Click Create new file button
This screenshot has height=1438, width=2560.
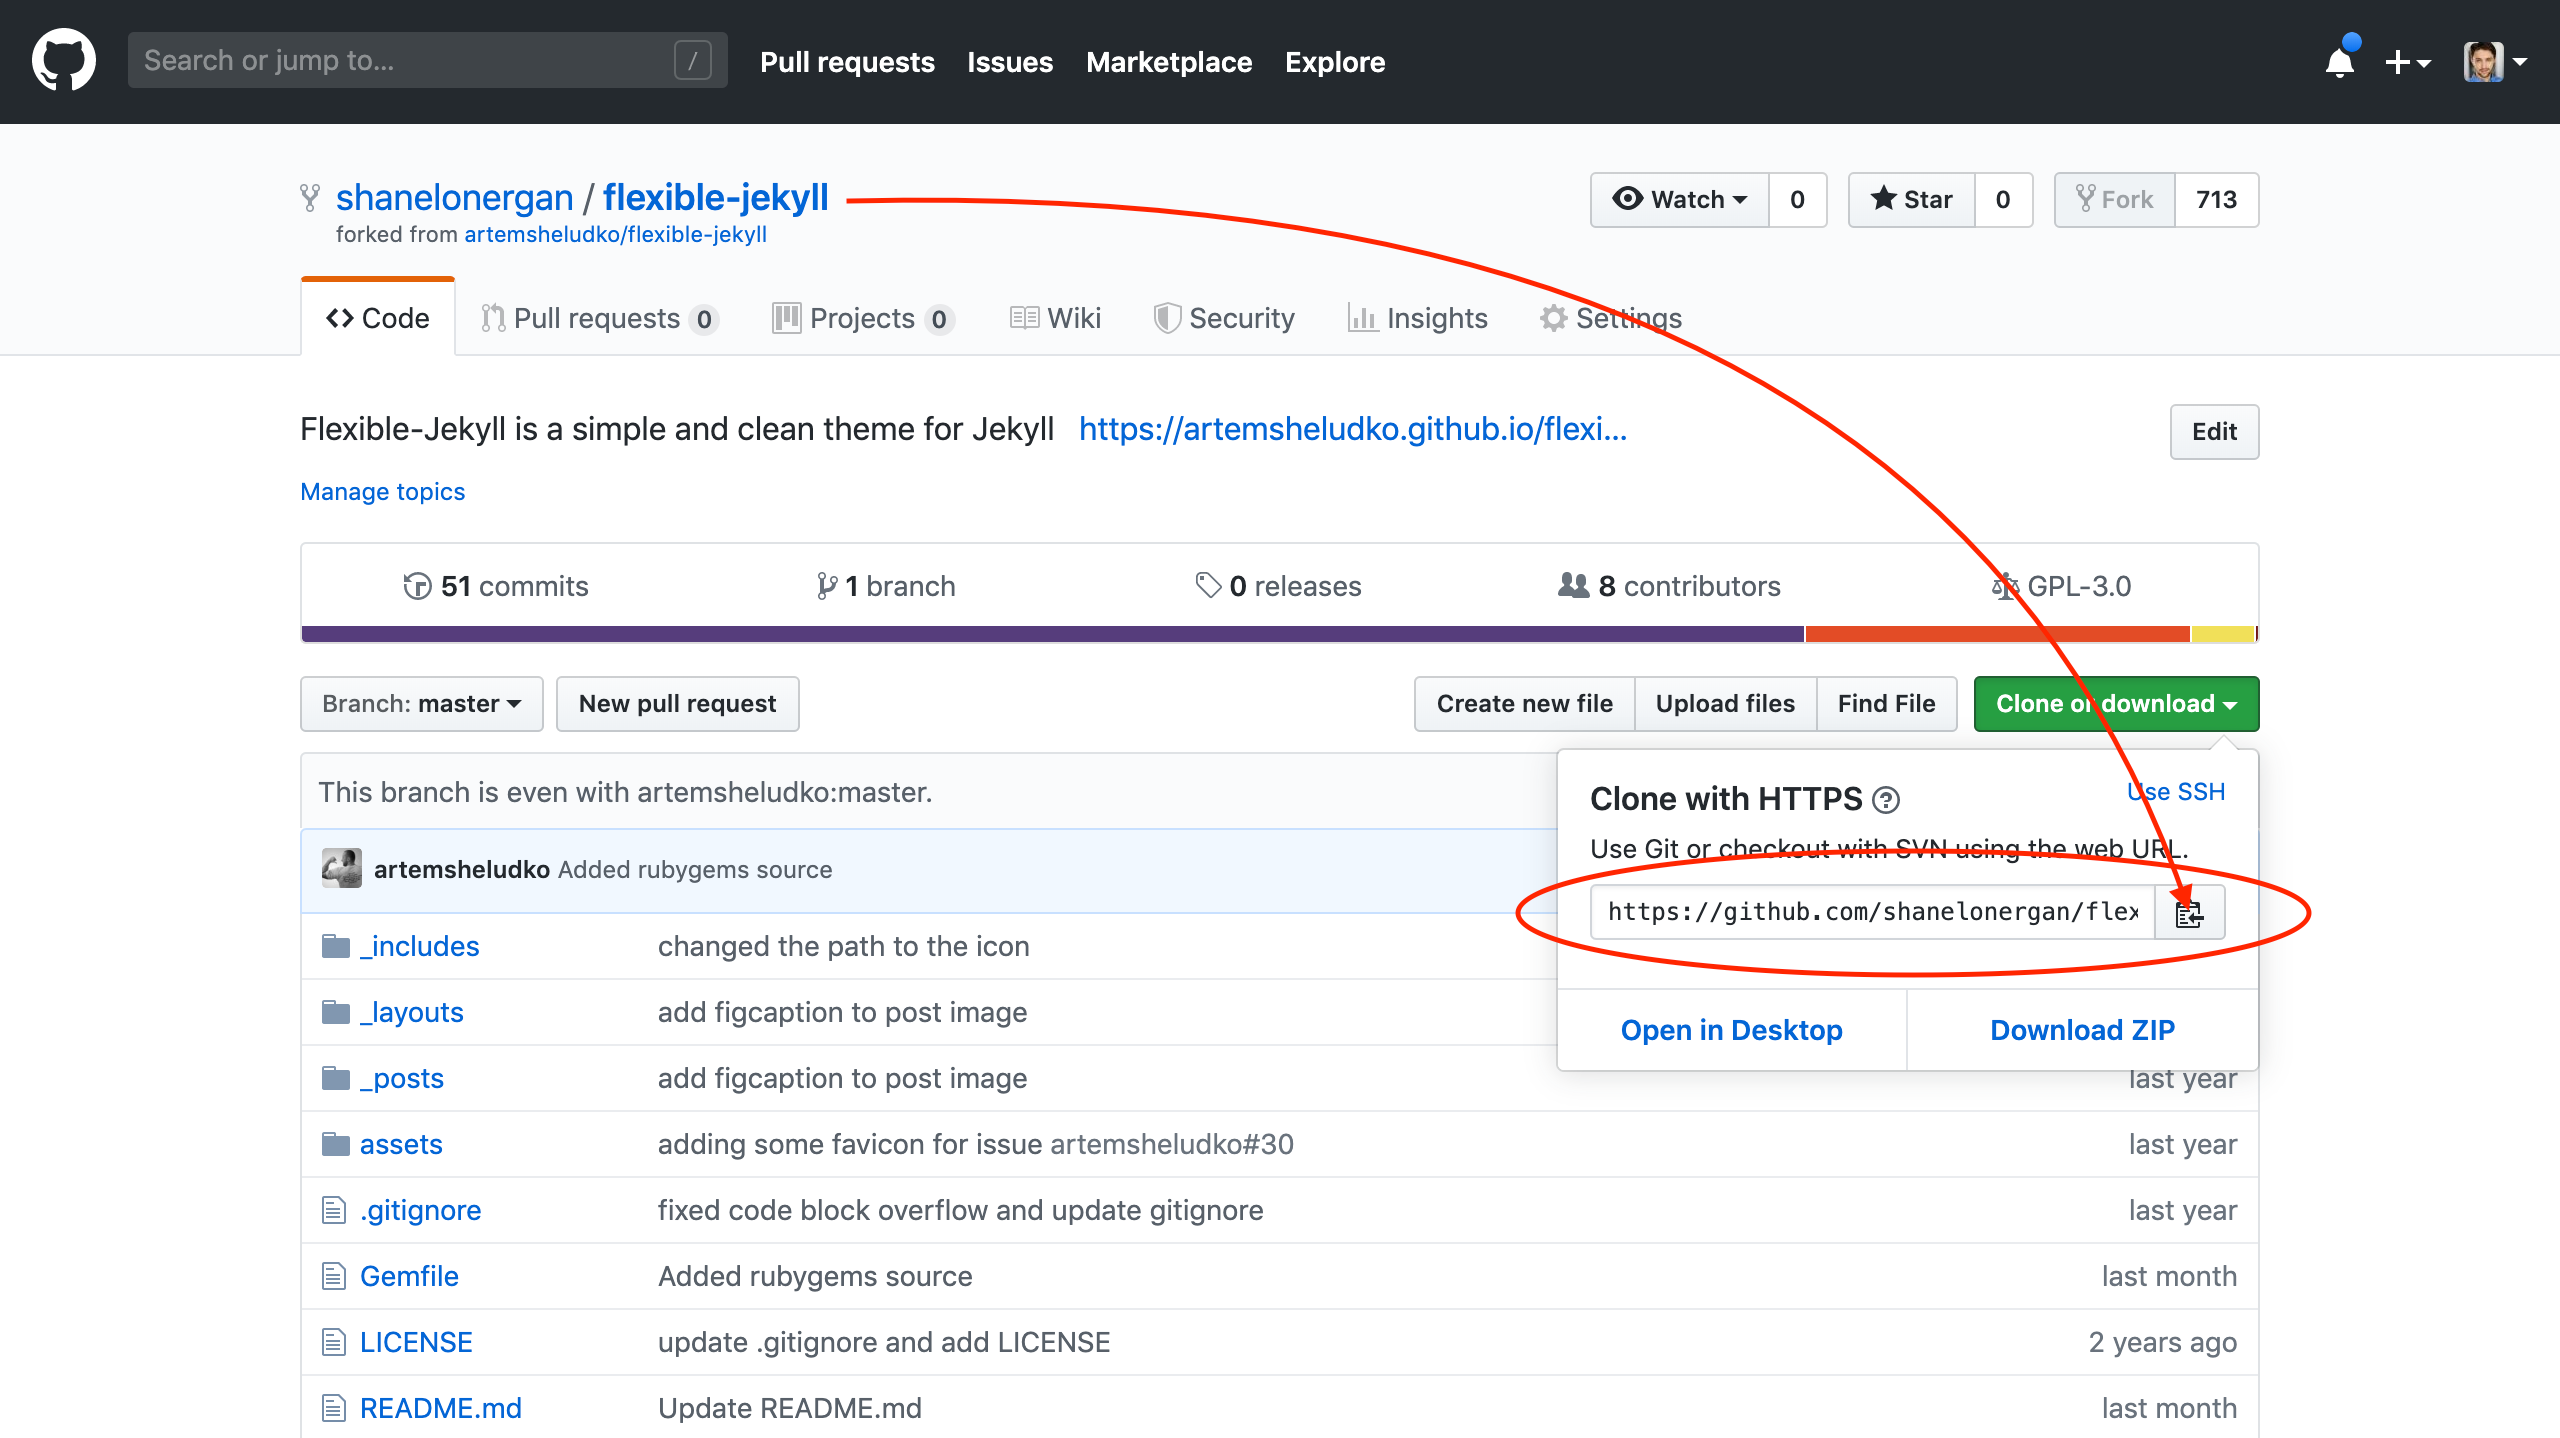1524,703
